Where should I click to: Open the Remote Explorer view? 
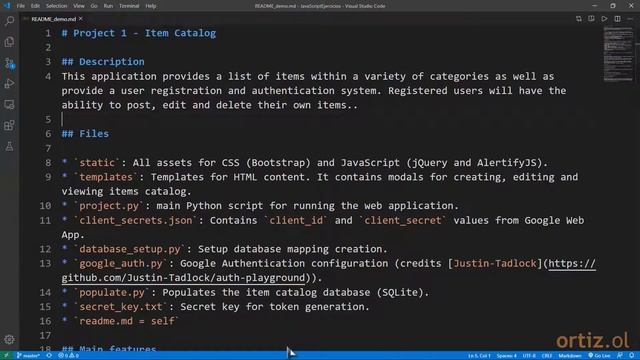pyautogui.click(x=9, y=104)
